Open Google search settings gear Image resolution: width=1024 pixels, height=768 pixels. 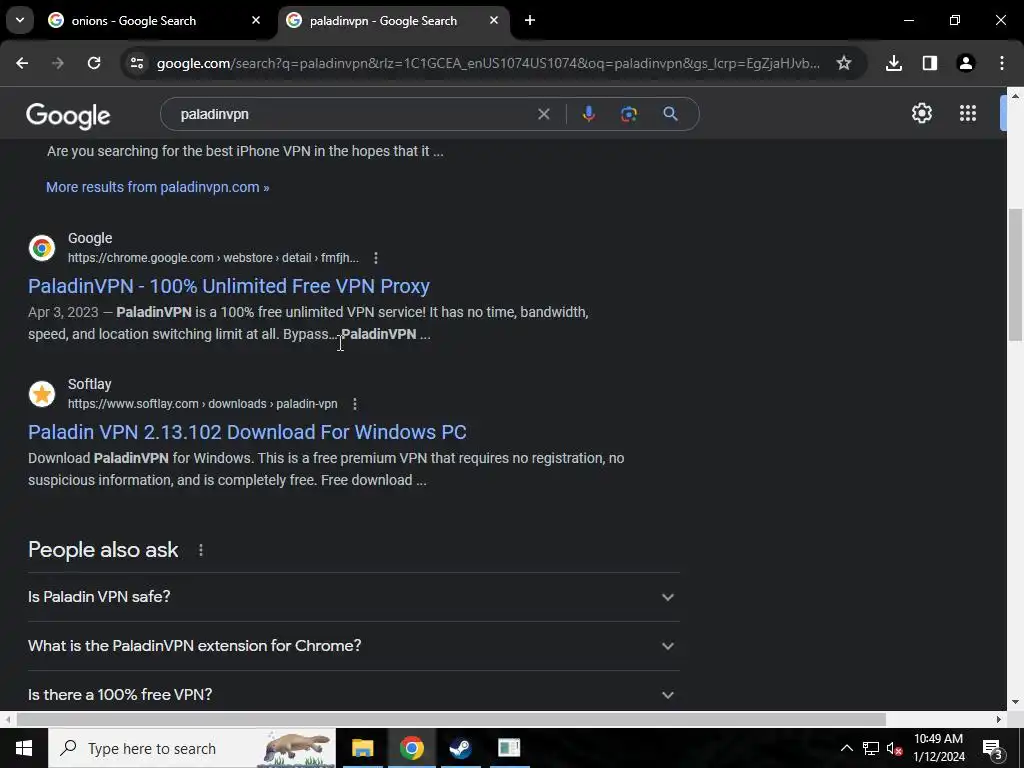pyautogui.click(x=921, y=114)
